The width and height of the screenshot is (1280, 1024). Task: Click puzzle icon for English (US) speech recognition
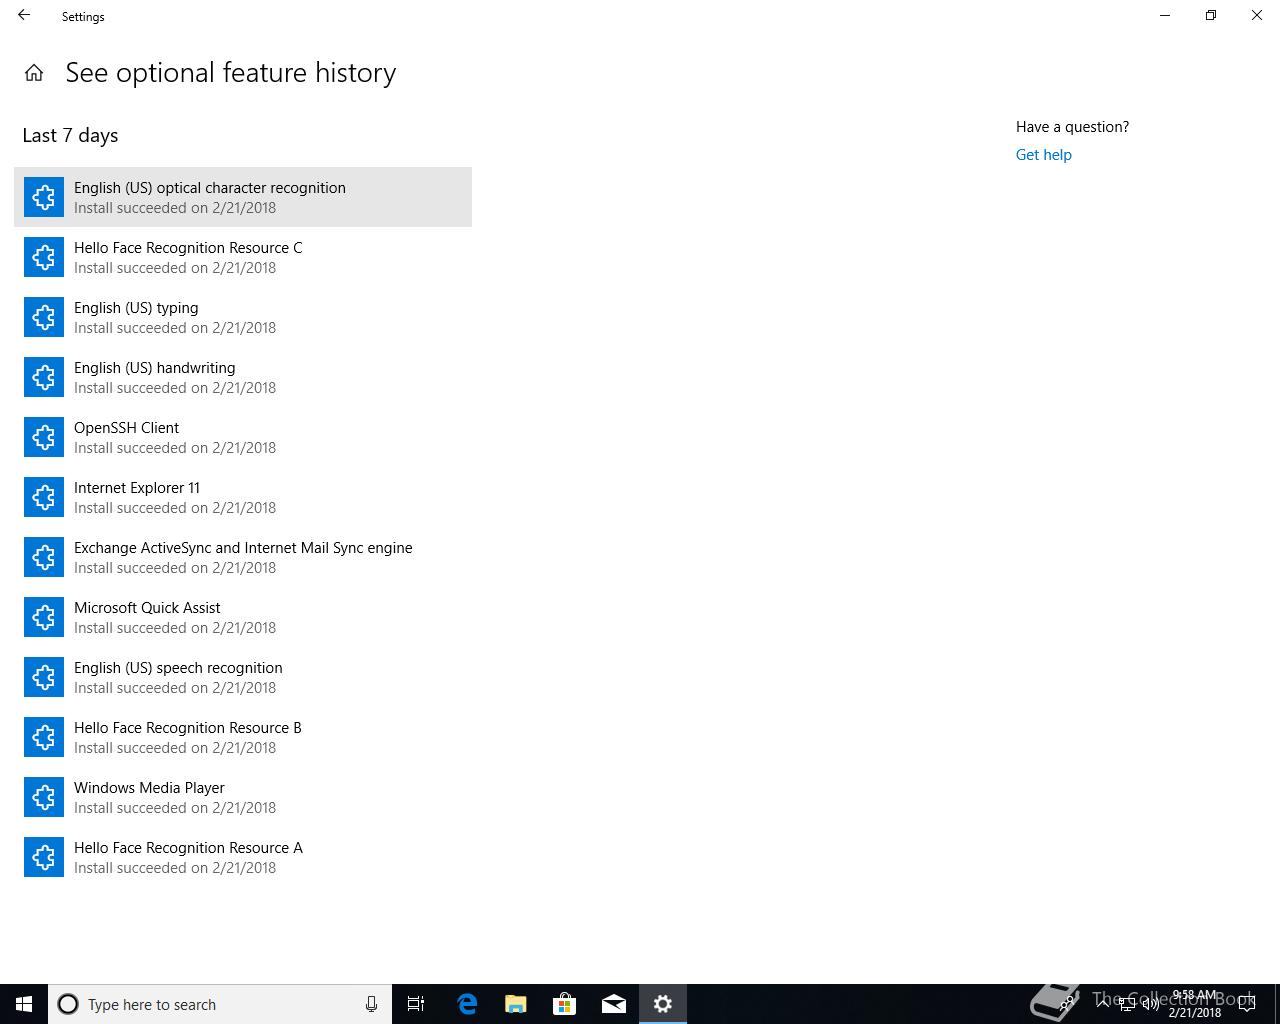pyautogui.click(x=44, y=677)
